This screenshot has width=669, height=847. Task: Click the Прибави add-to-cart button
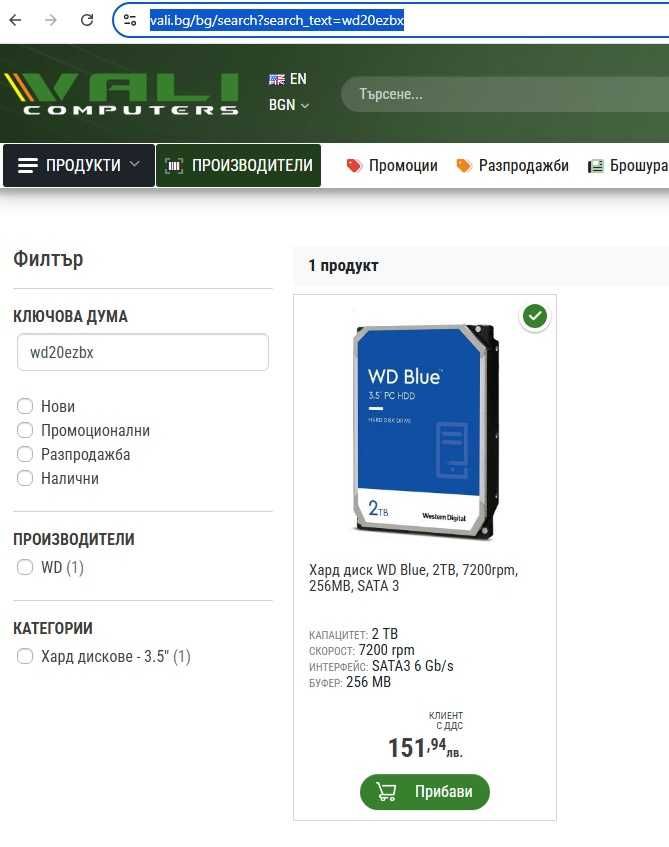pos(425,792)
